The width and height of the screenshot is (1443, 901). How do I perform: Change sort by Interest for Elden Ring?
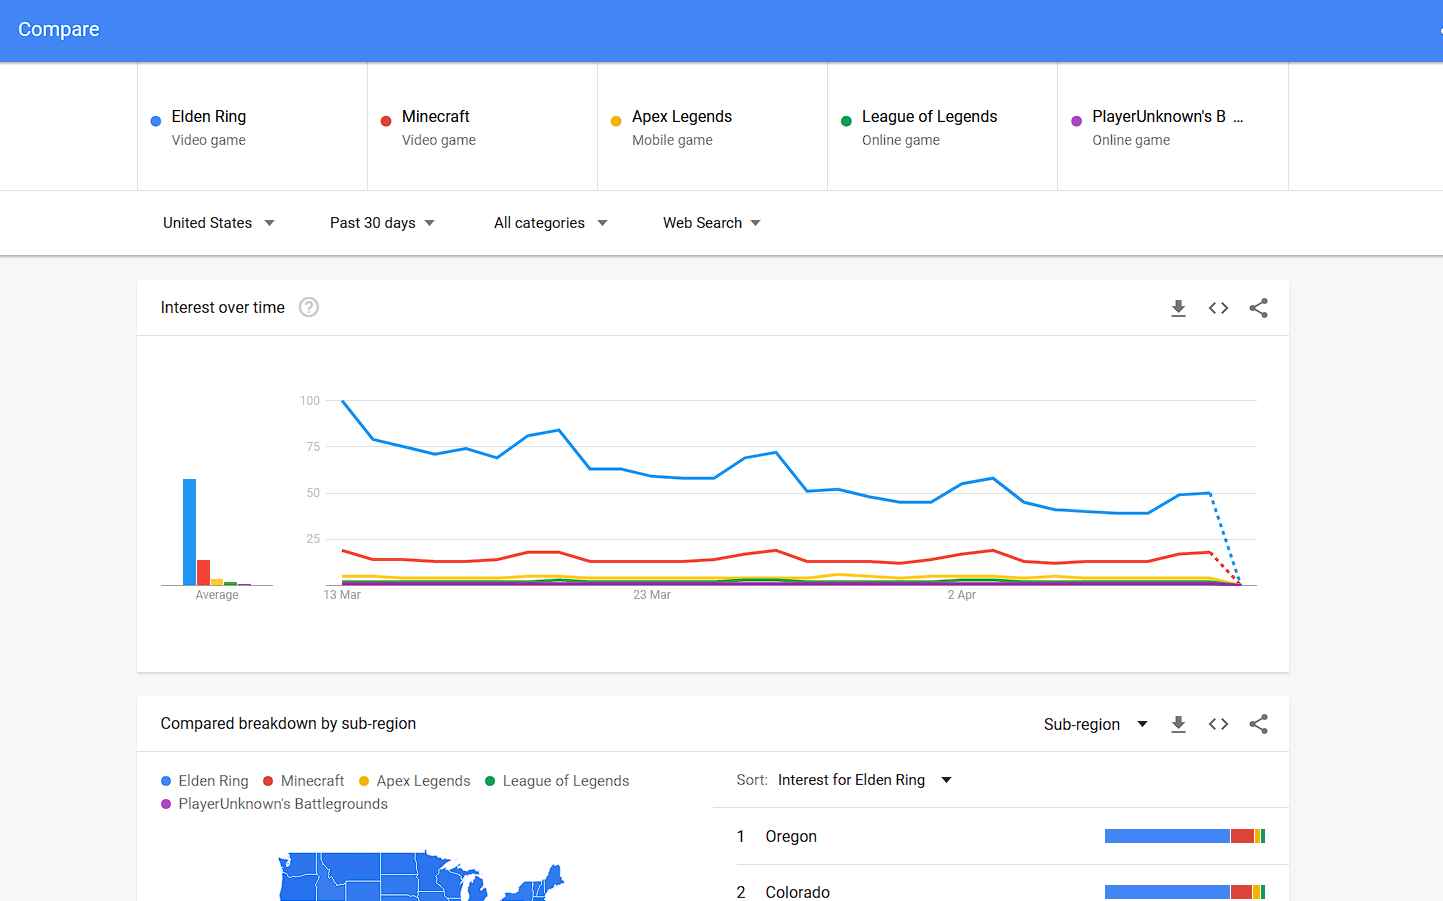pos(865,780)
